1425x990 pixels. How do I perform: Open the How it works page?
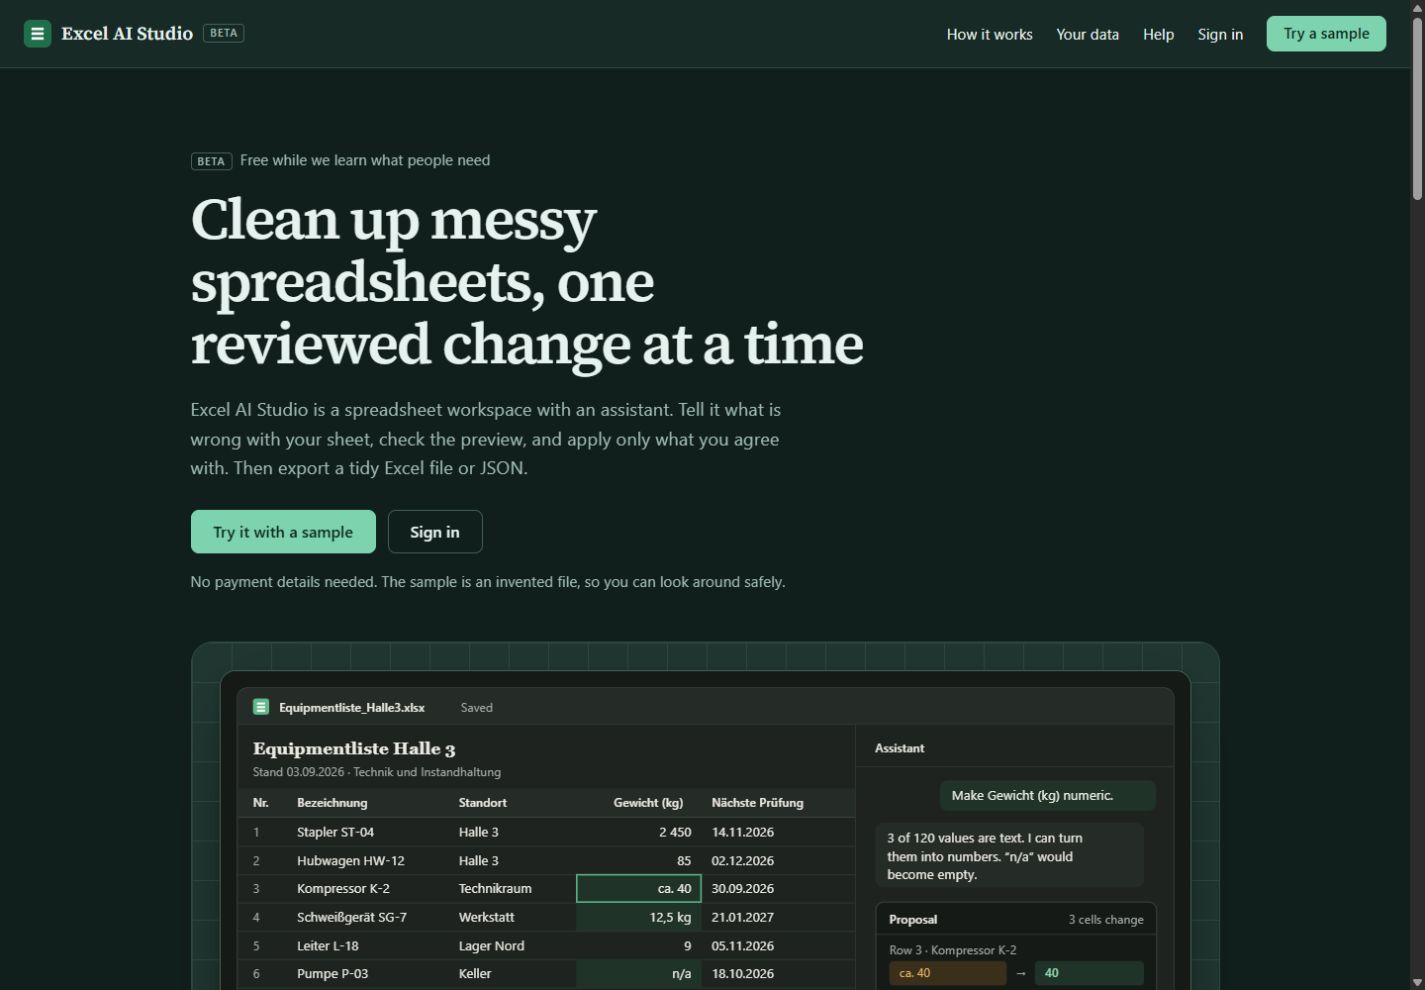pos(989,34)
